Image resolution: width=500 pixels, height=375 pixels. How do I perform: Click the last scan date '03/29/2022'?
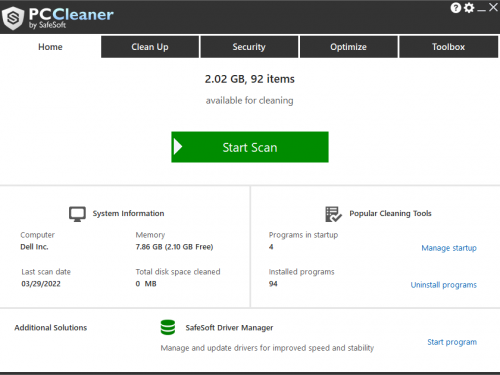(x=41, y=284)
